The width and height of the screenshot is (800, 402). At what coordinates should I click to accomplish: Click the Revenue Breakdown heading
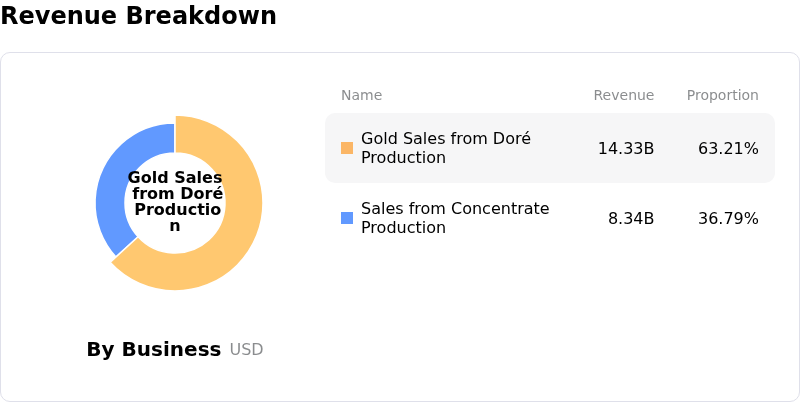tap(138, 16)
